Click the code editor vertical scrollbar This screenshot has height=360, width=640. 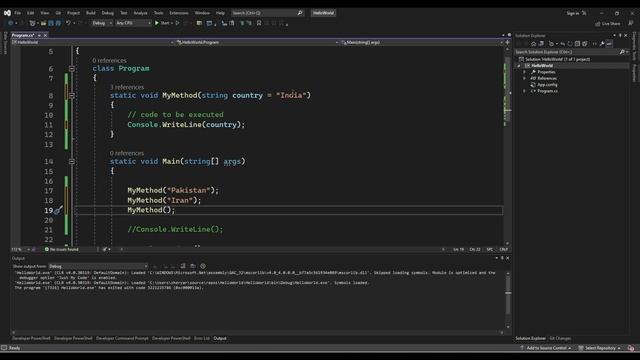click(x=507, y=145)
